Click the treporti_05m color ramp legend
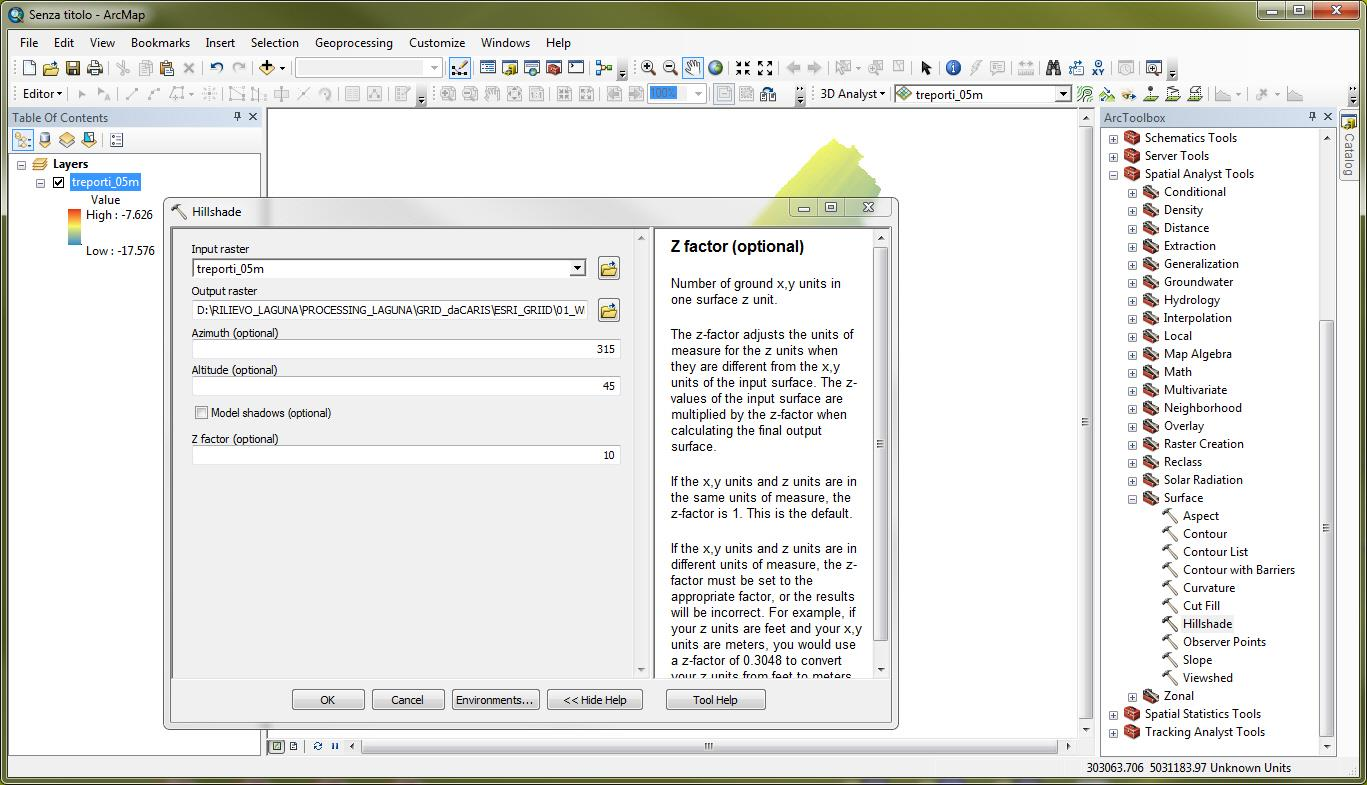Viewport: 1367px width, 785px height. tap(75, 227)
